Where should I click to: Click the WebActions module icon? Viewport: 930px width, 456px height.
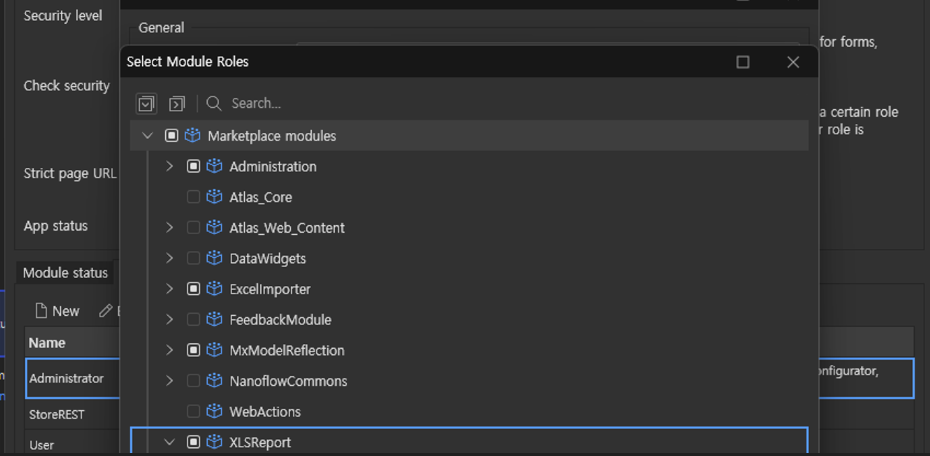pyautogui.click(x=214, y=412)
